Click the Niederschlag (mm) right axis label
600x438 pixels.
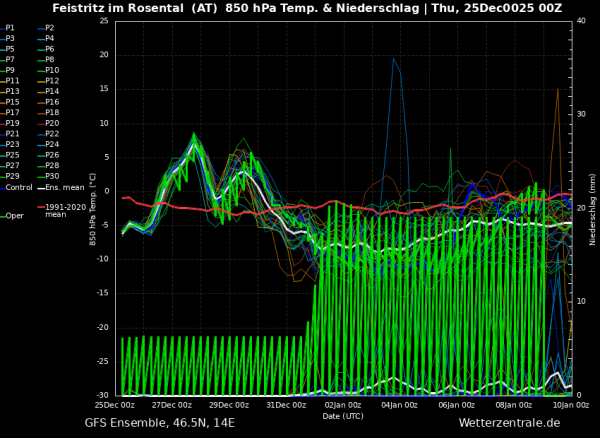pyautogui.click(x=593, y=208)
